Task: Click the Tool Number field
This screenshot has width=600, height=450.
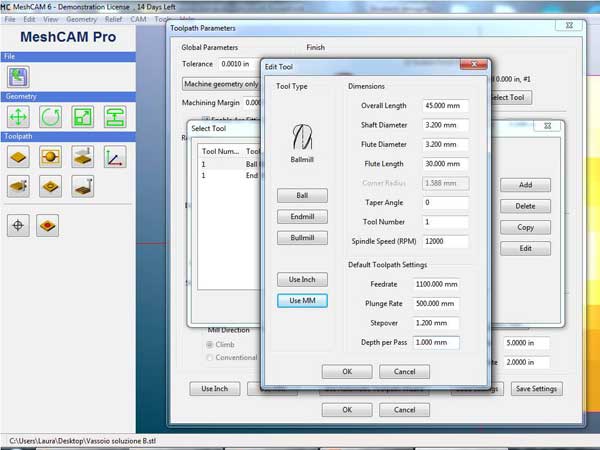Action: click(x=445, y=222)
